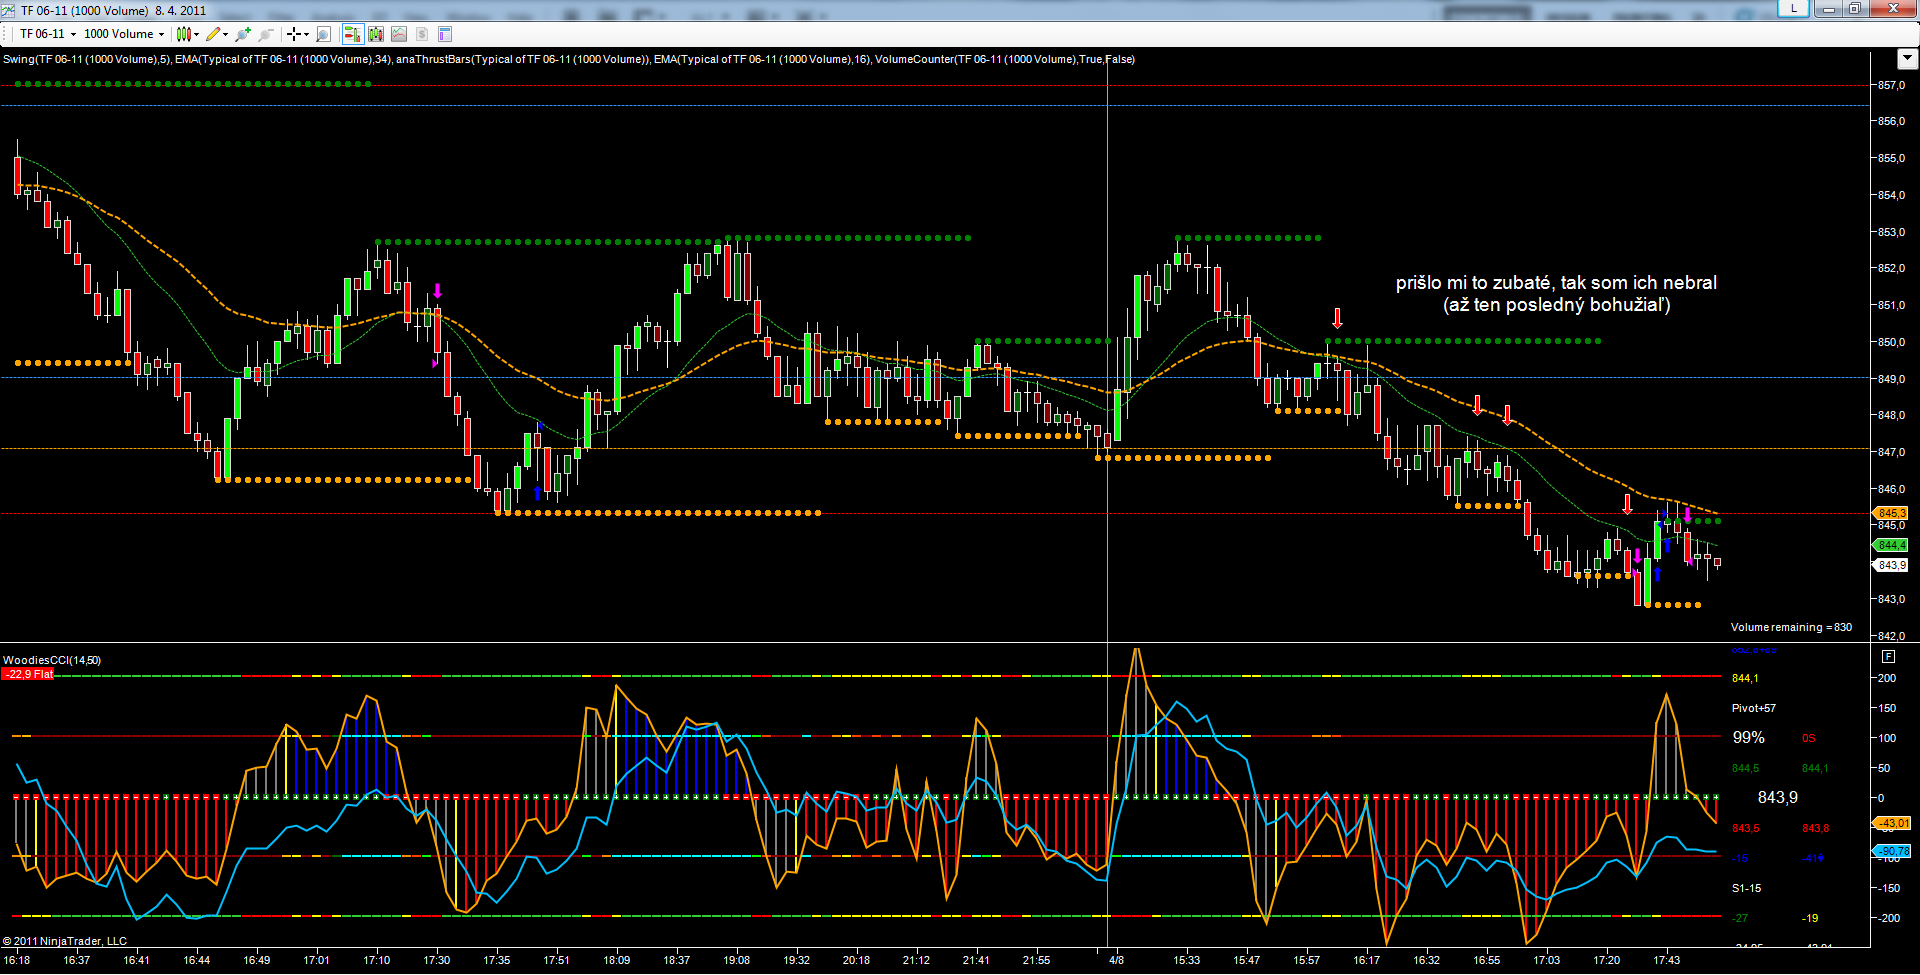This screenshot has height=975, width=1920.
Task: Open the TF 06-11 instrument dropdown
Action: [x=47, y=34]
